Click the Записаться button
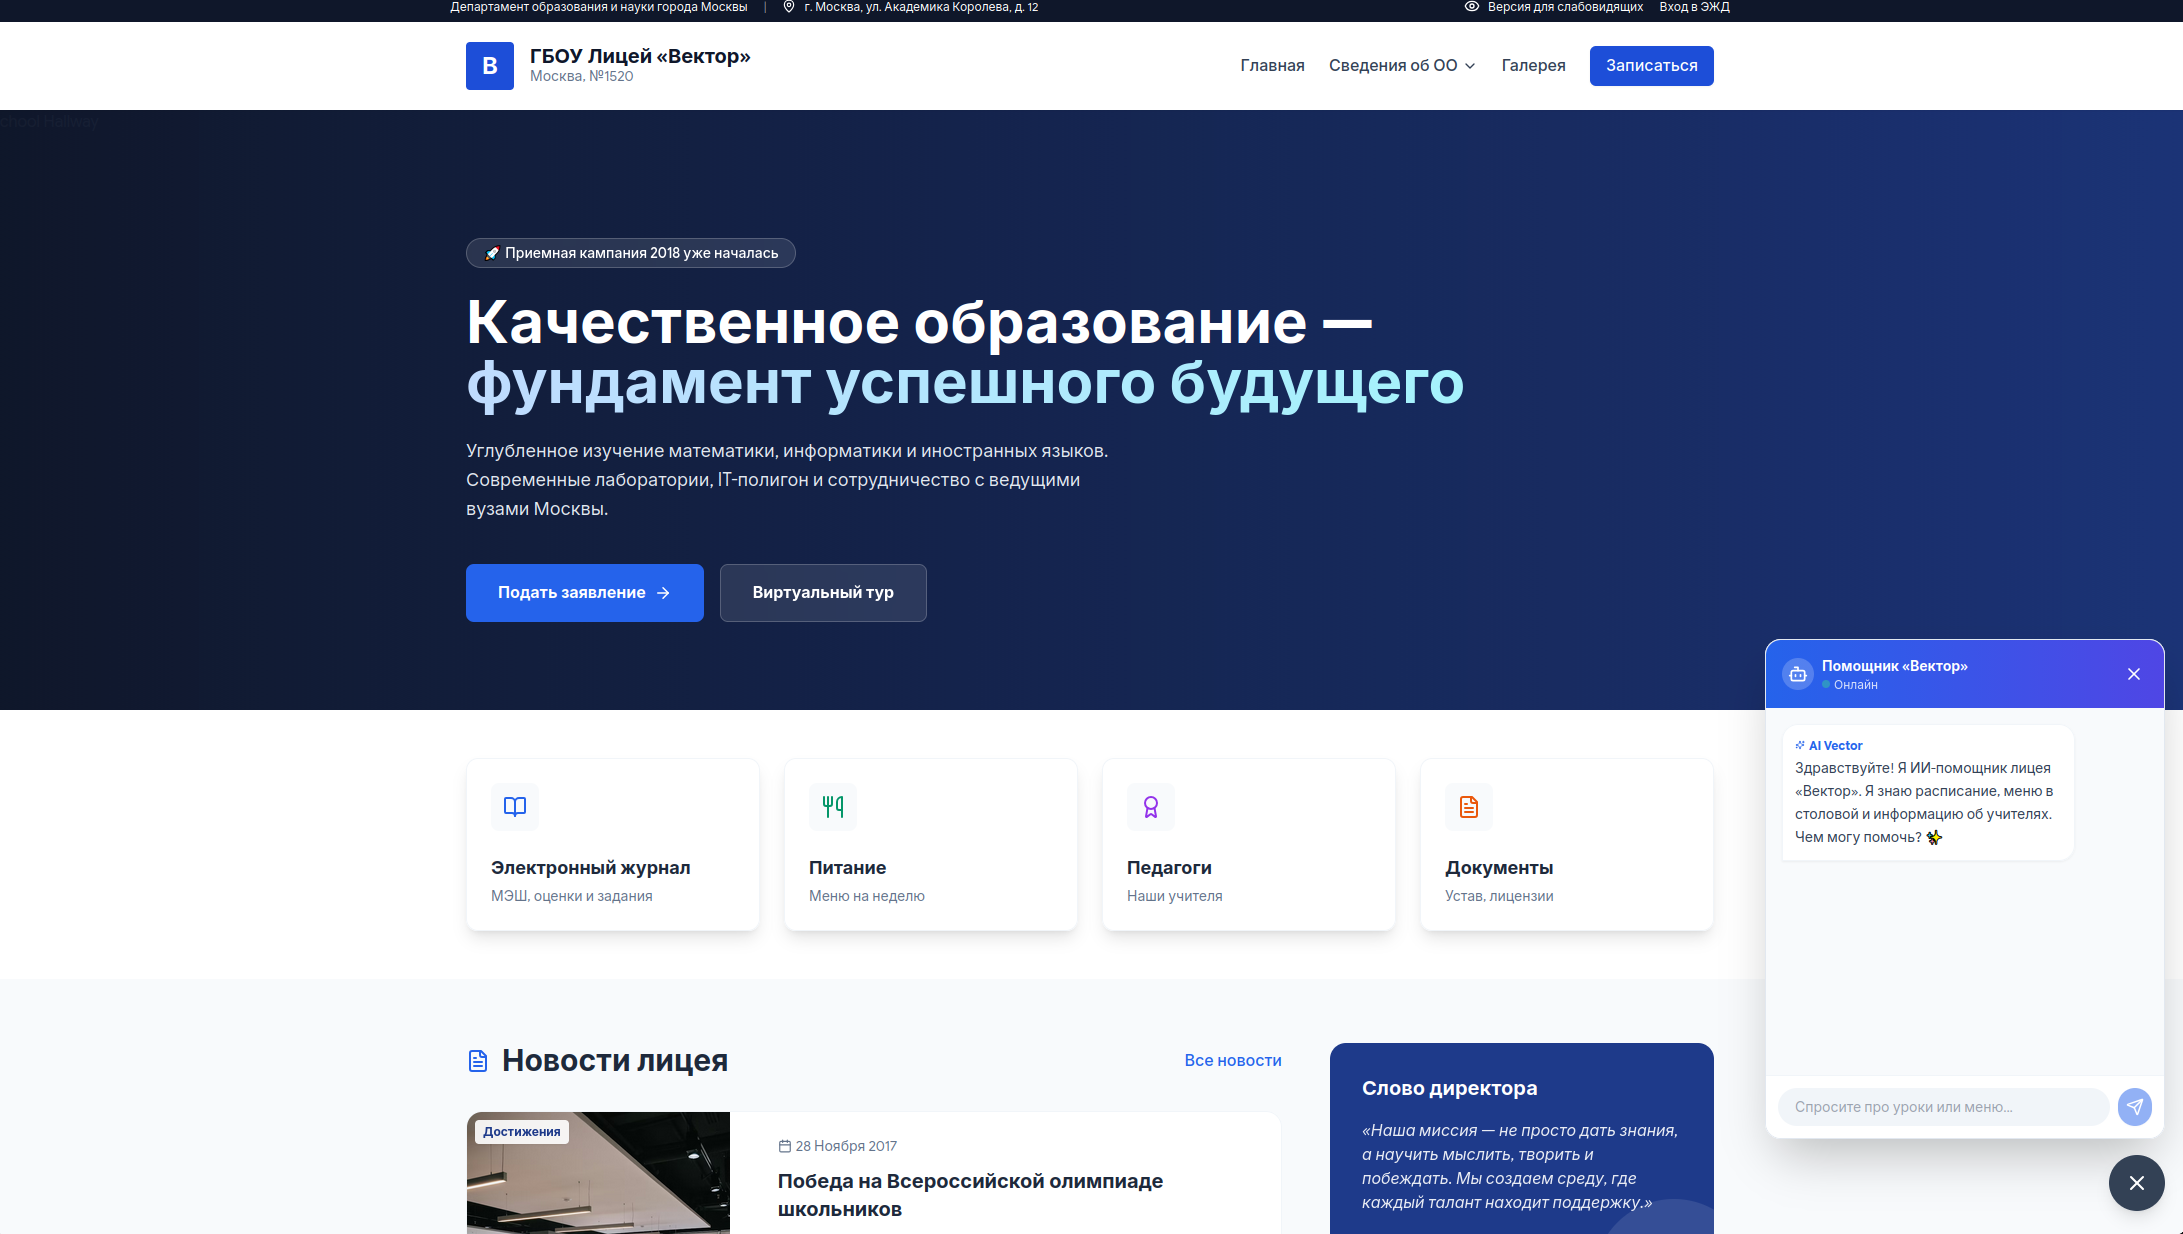Screen dimensions: 2183x1234 1651,66
